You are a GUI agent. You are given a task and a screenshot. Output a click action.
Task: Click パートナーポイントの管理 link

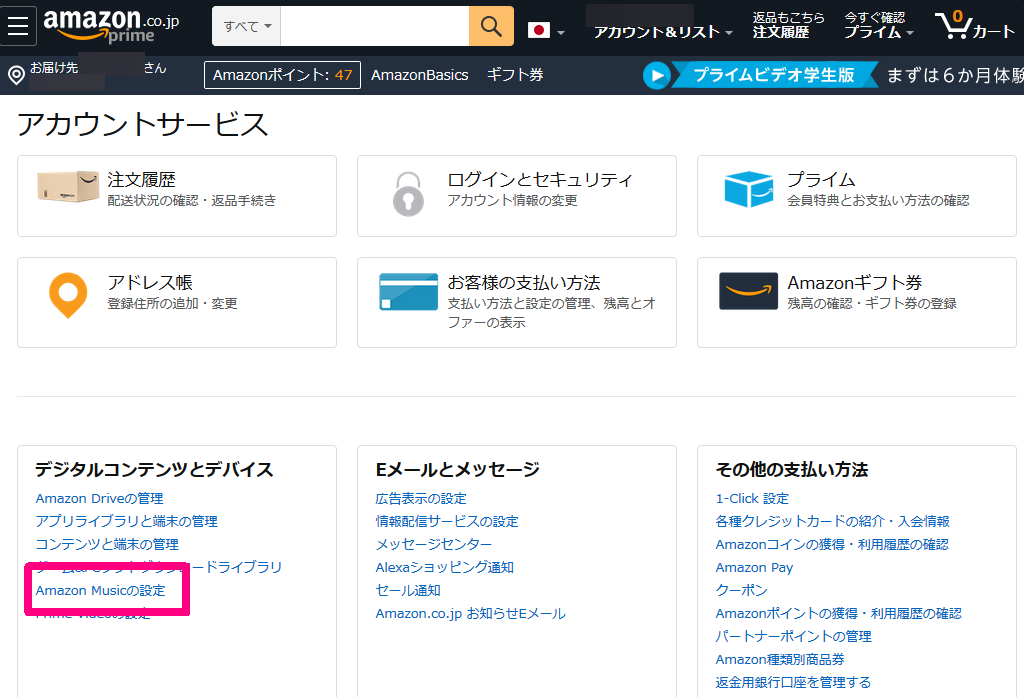(x=793, y=636)
